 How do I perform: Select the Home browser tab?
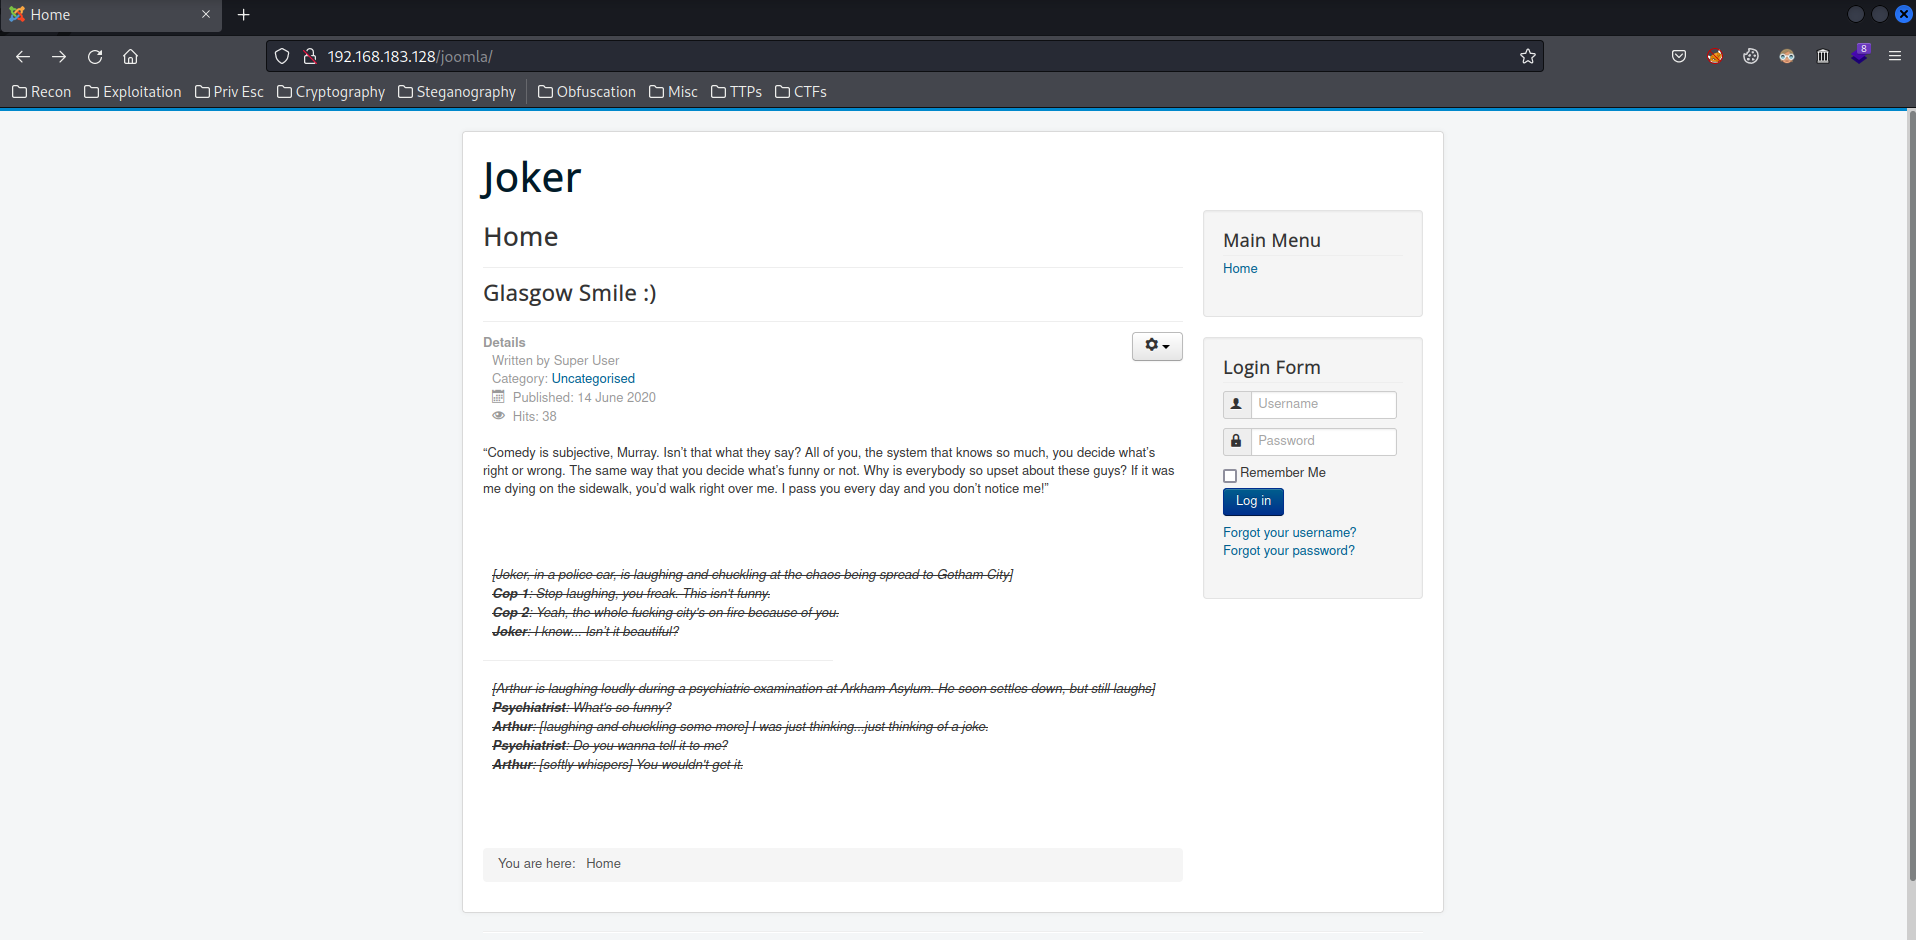111,15
